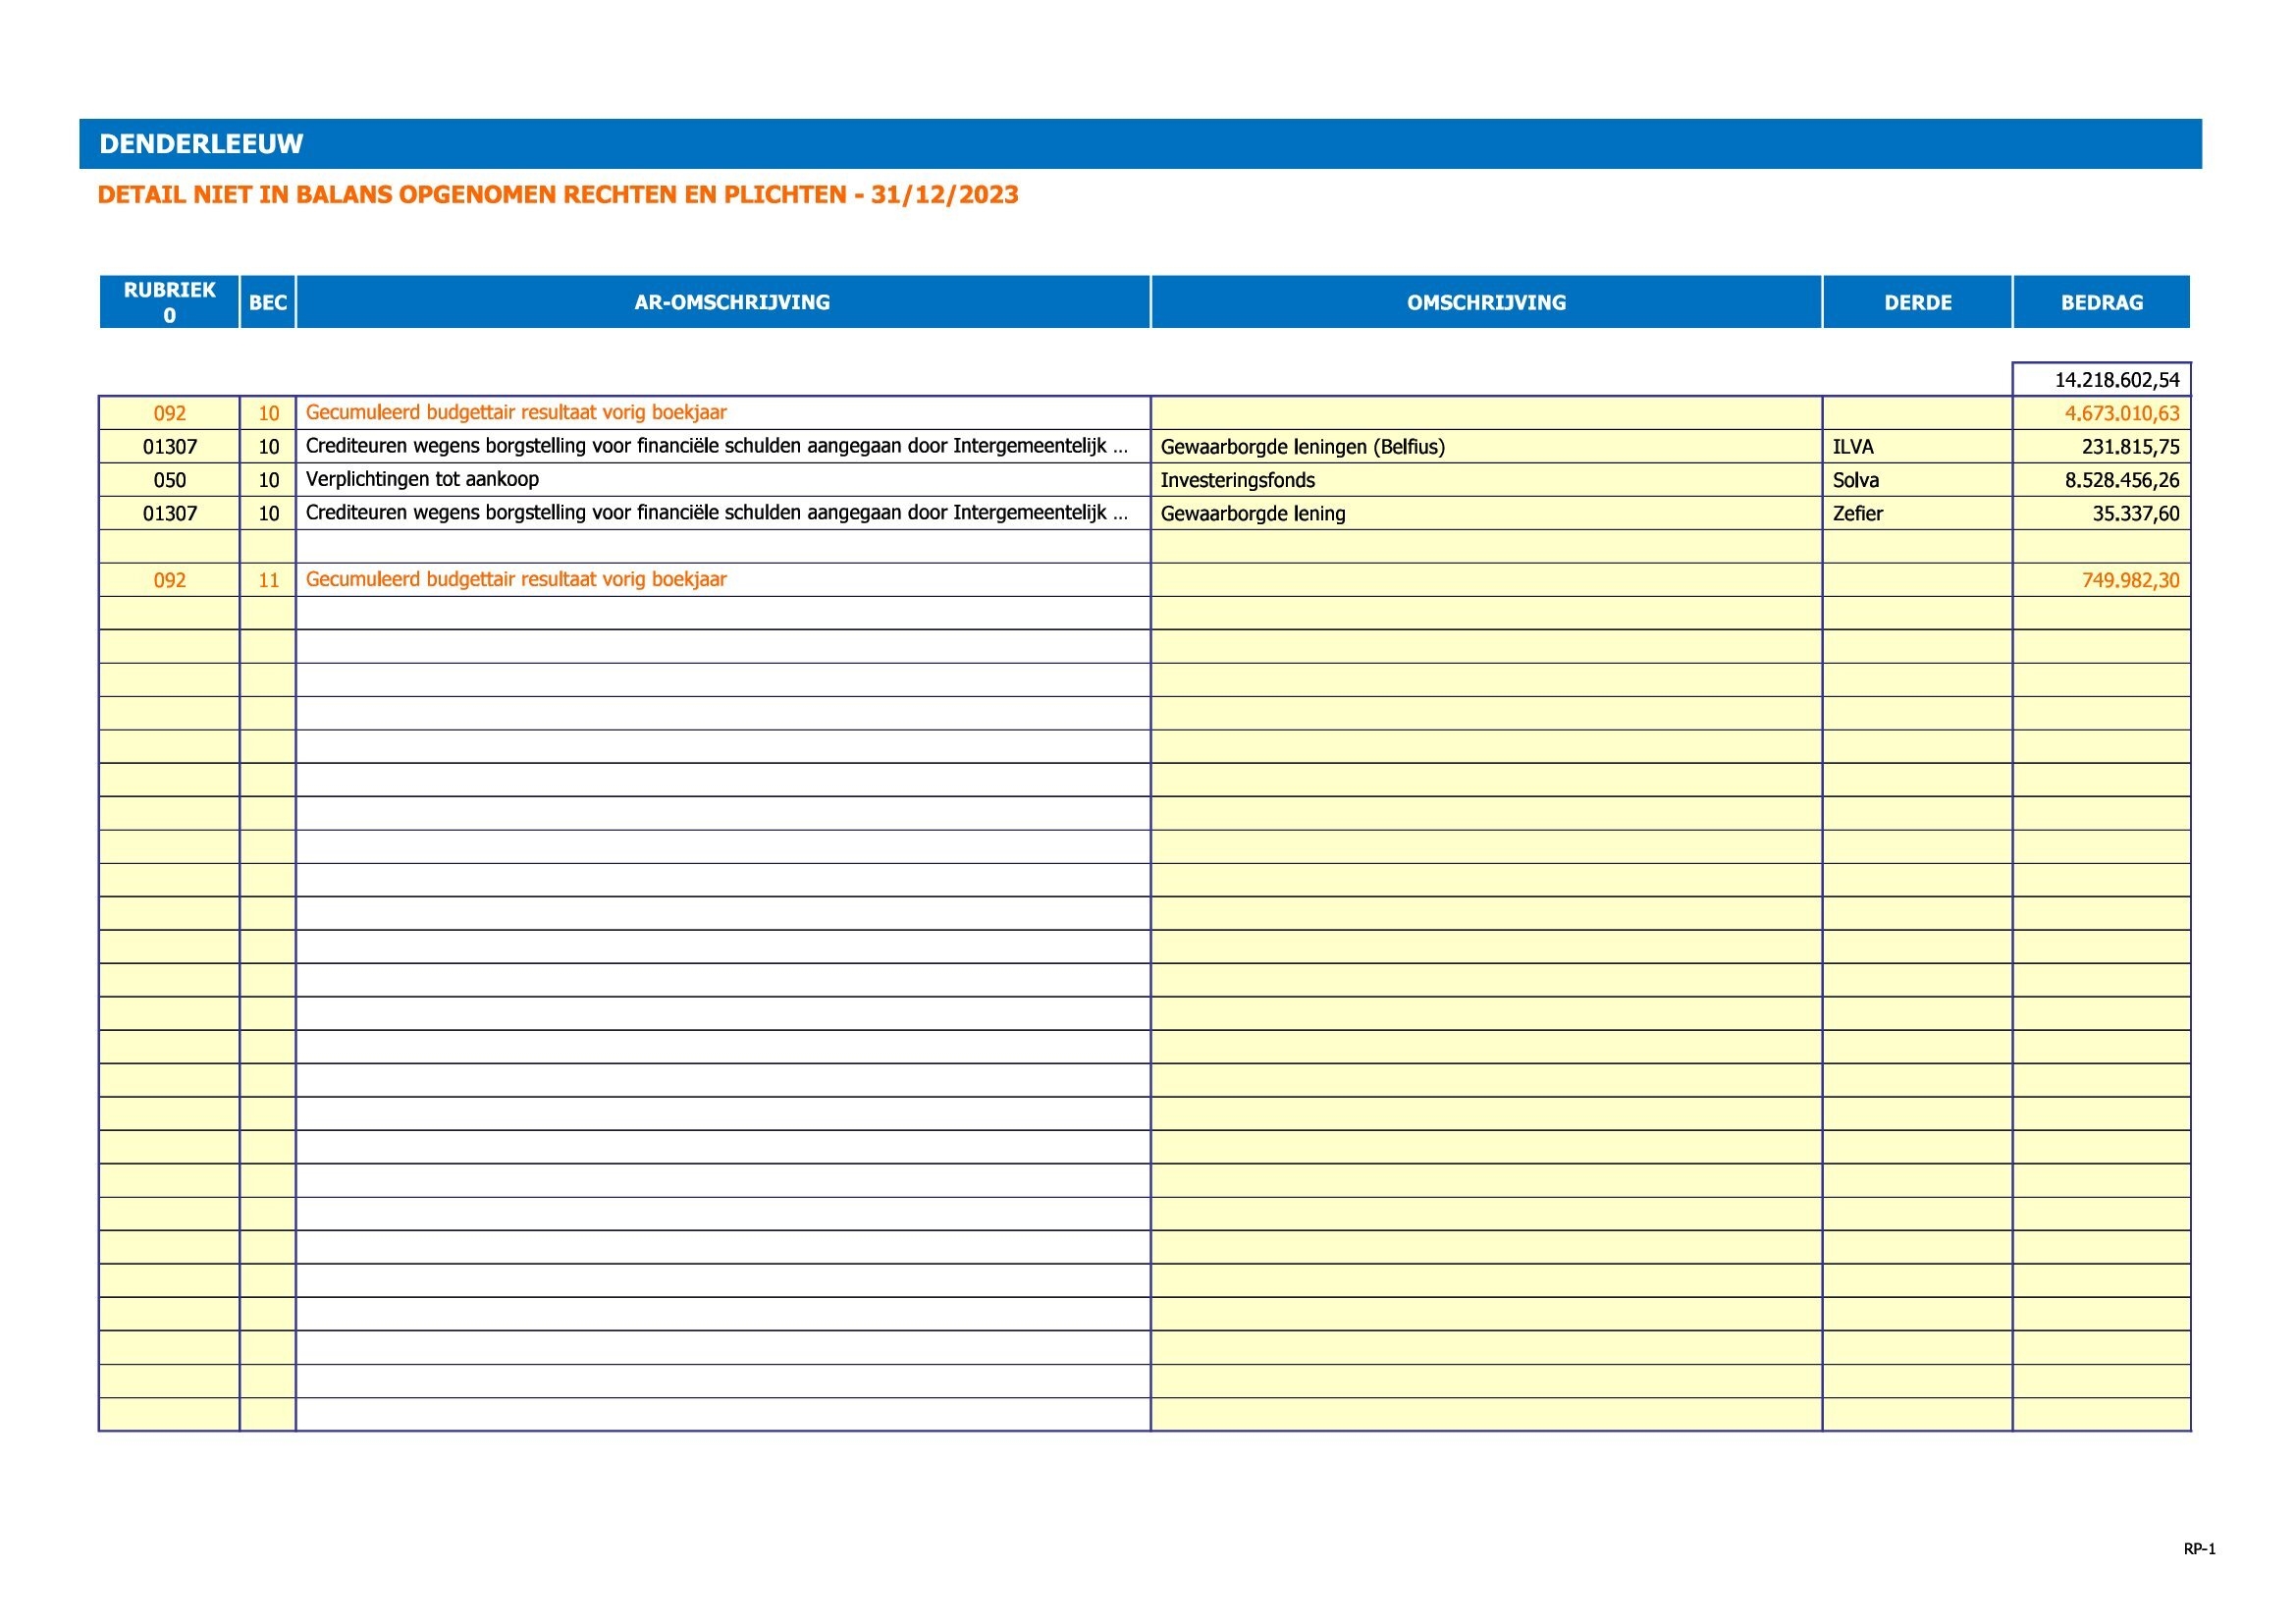Click the Investeringsfonds cell

[1486, 480]
